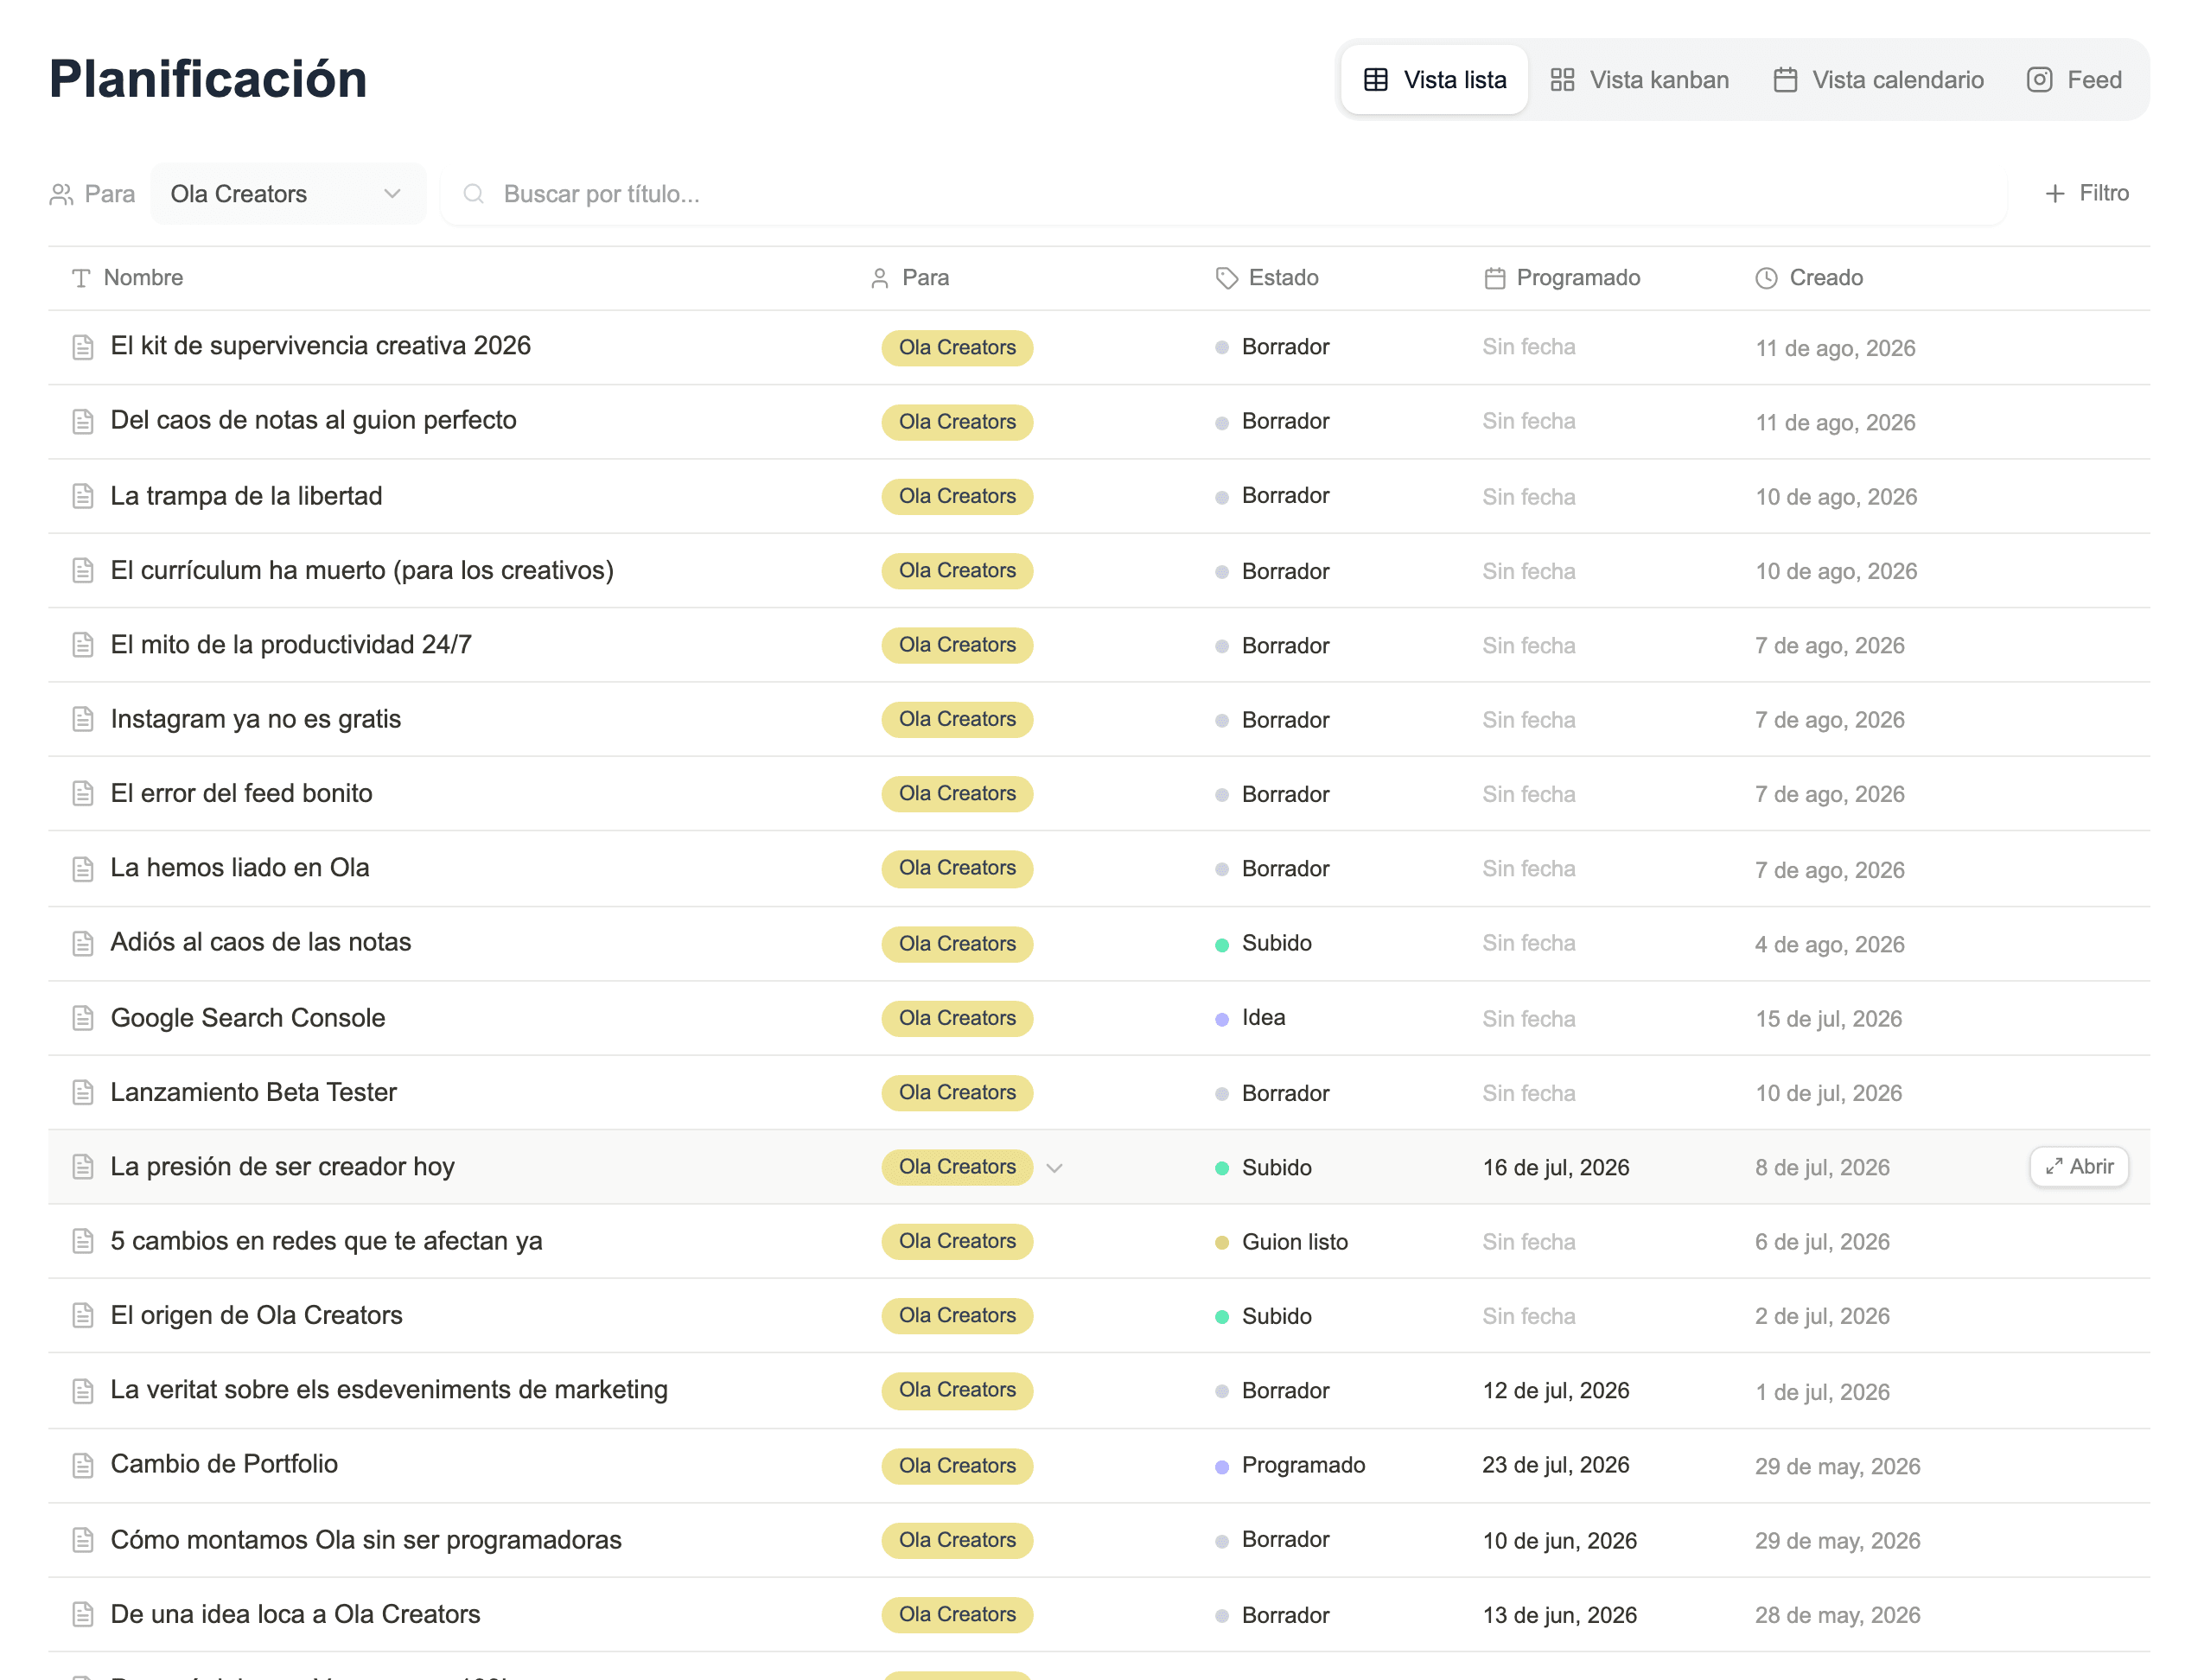This screenshot has width=2185, height=1680.
Task: Click document icon of El kit de supervivencia row
Action: point(83,347)
